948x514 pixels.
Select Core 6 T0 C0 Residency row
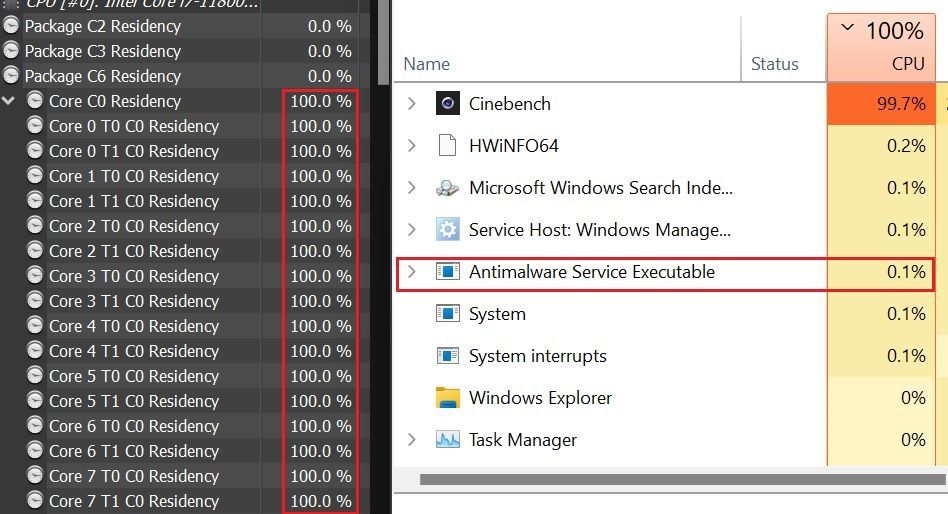pyautogui.click(x=186, y=426)
